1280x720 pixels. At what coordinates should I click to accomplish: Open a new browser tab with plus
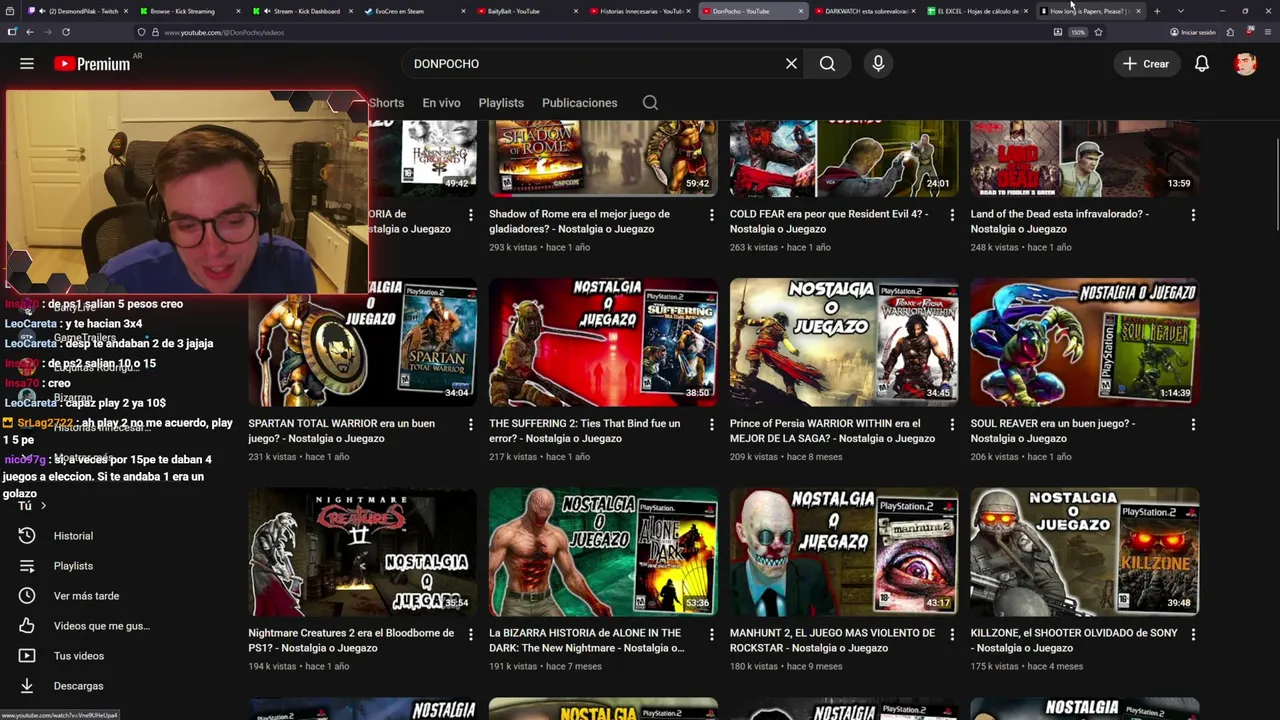[1157, 11]
